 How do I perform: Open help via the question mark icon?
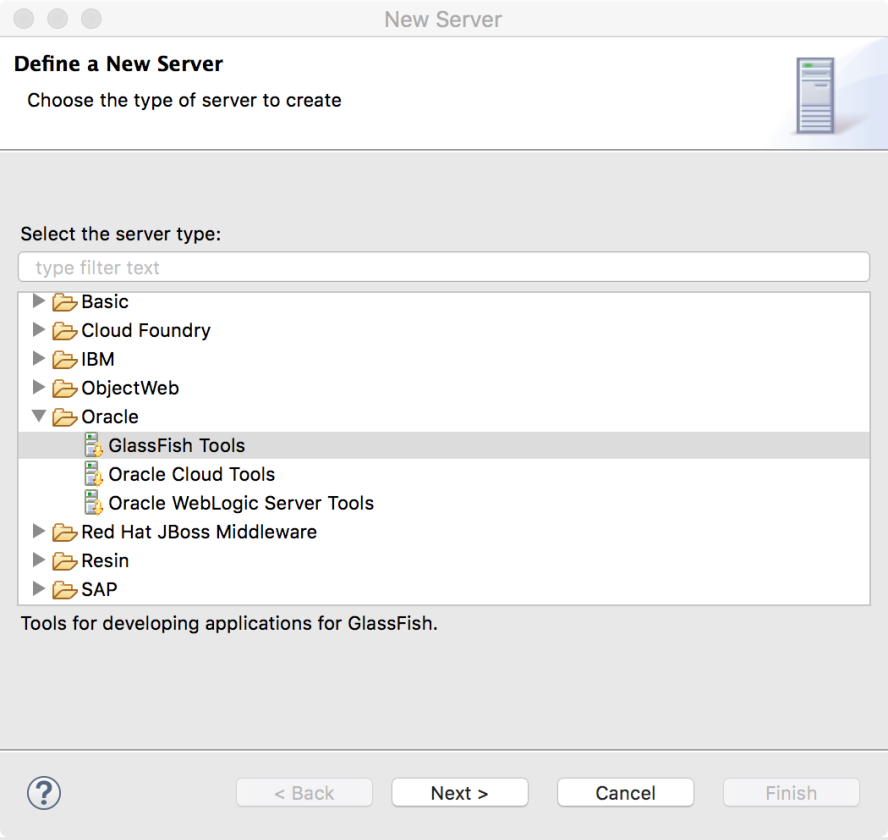[44, 793]
